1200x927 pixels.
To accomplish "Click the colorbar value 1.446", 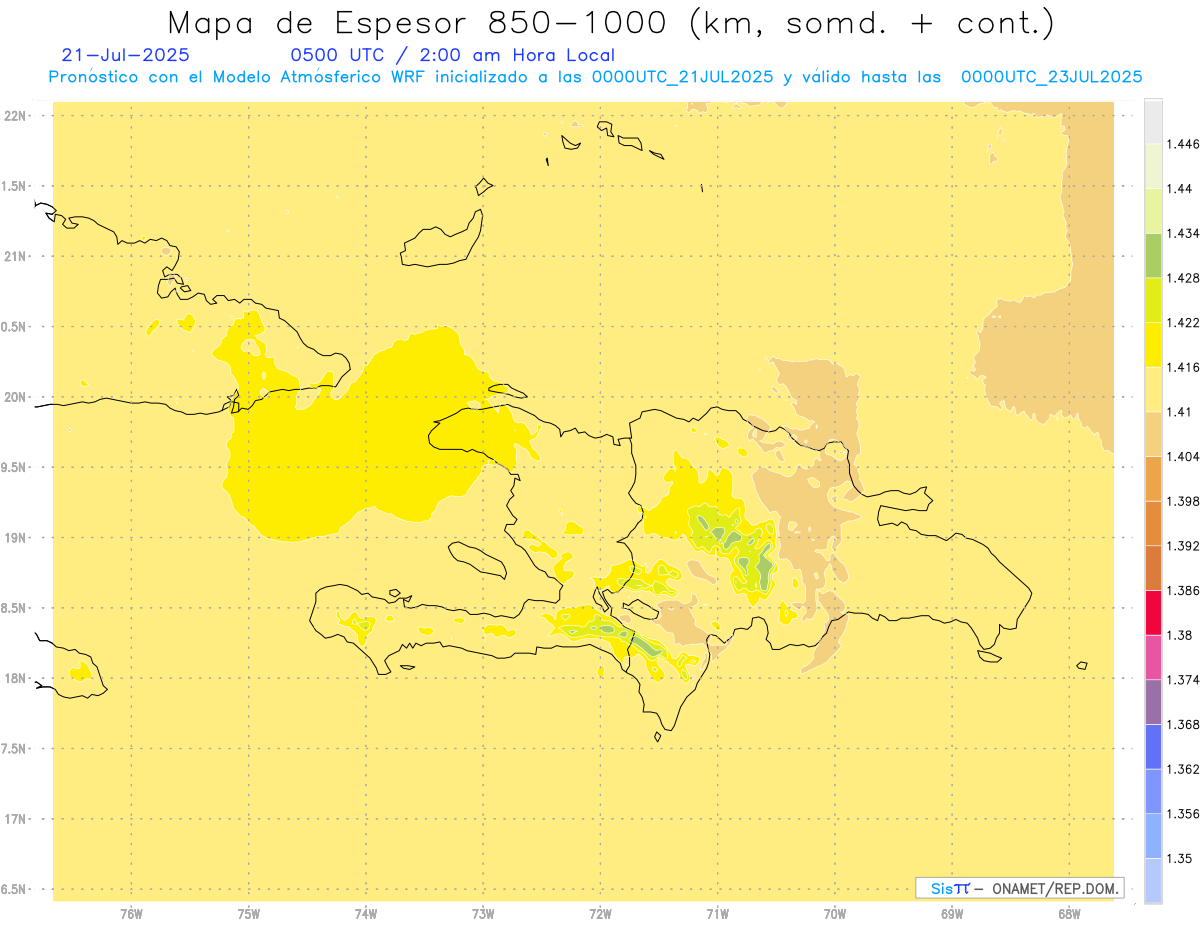I will click(1183, 144).
